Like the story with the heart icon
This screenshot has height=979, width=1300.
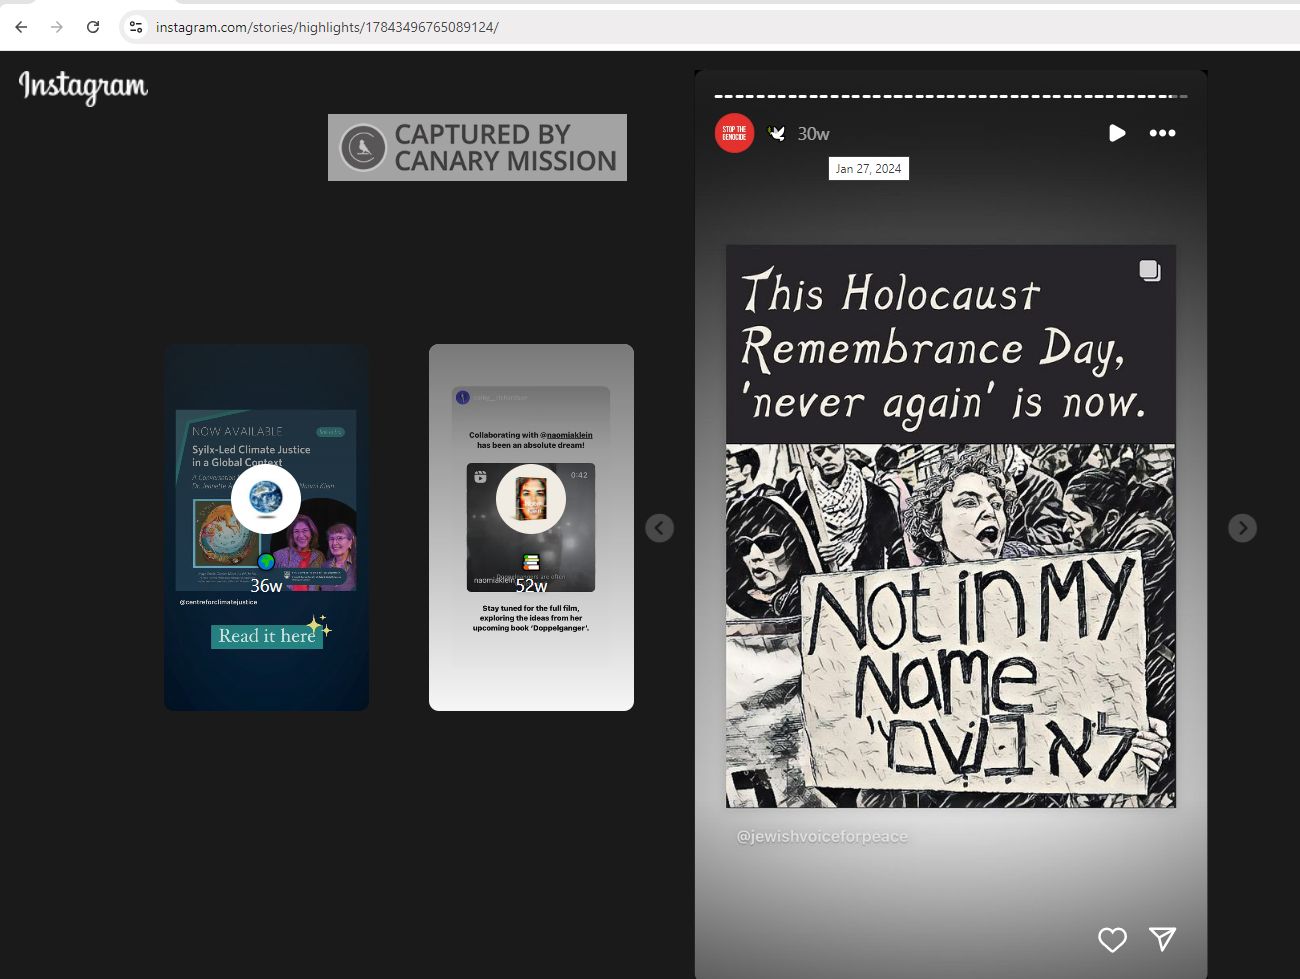click(x=1112, y=939)
